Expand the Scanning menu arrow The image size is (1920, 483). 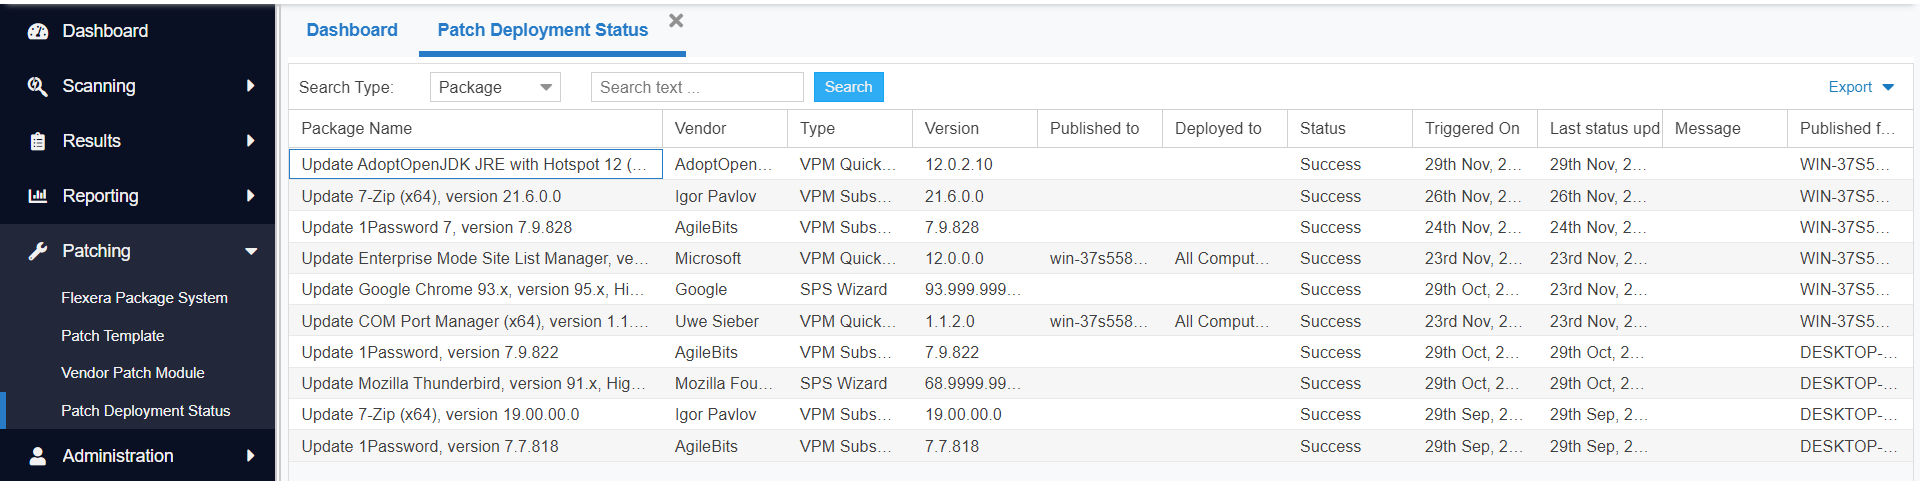(250, 86)
